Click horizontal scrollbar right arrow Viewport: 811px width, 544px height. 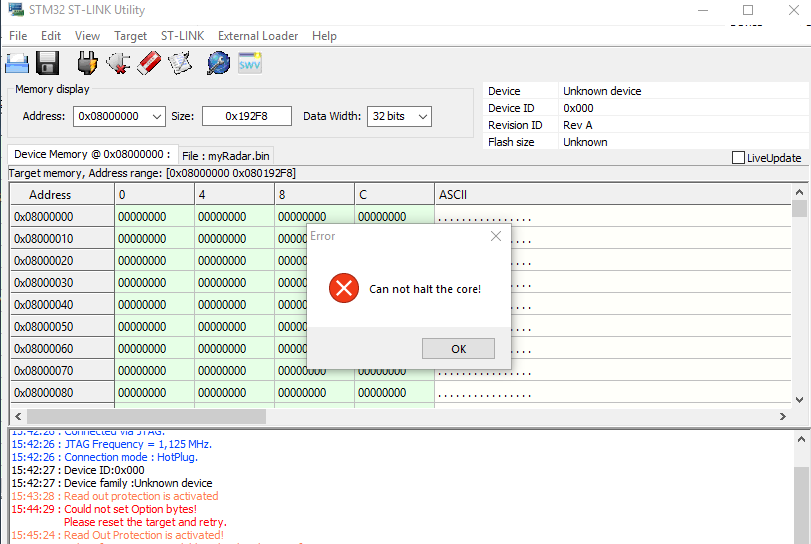(783, 416)
